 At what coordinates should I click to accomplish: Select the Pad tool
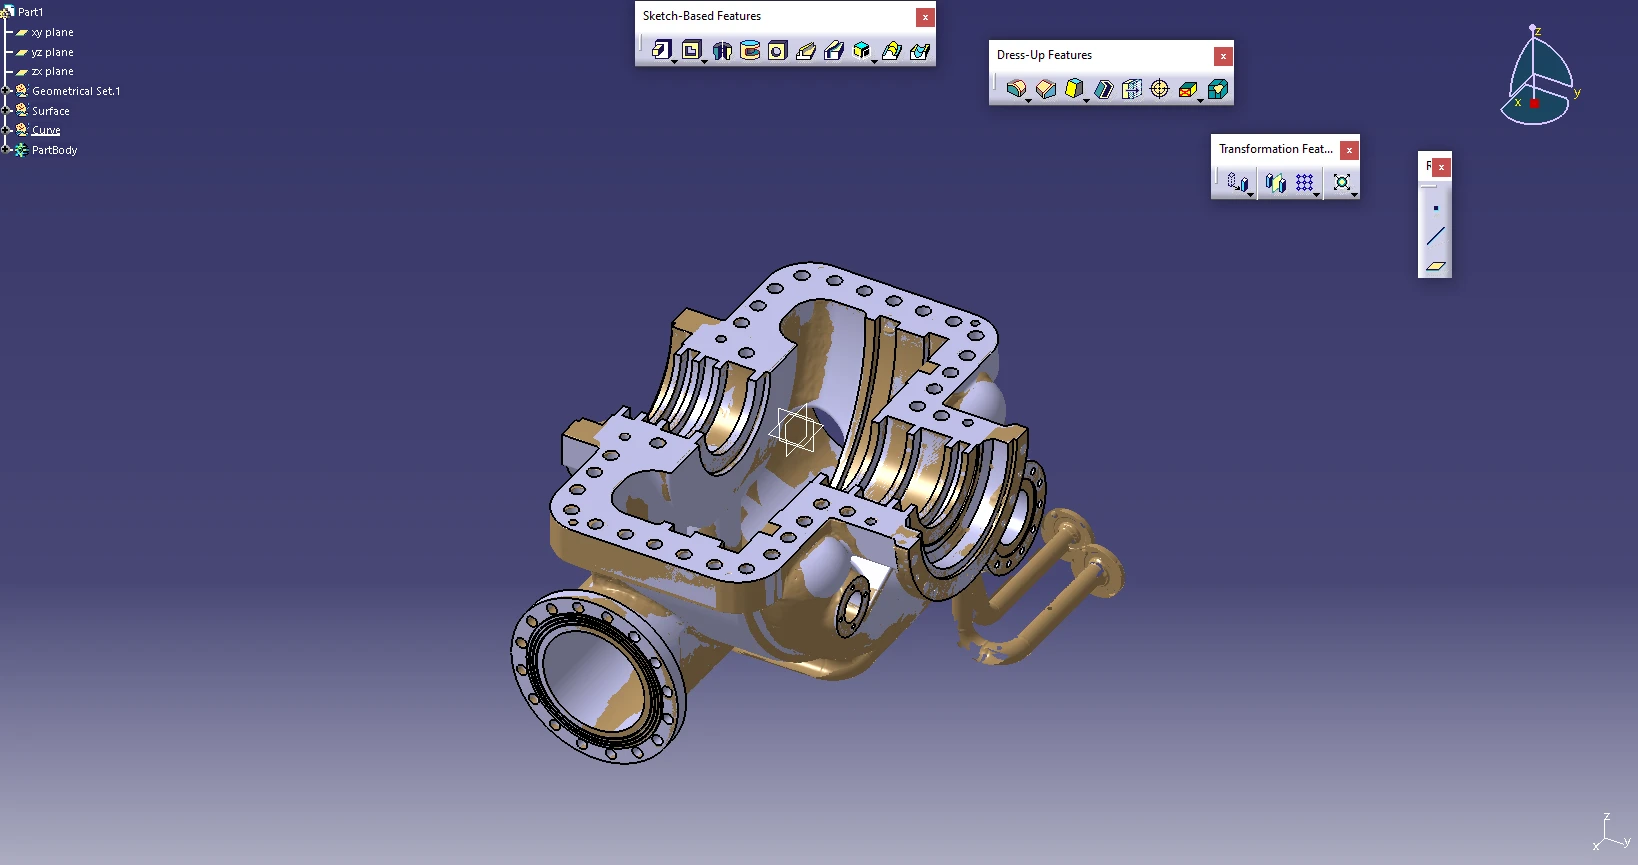[661, 50]
